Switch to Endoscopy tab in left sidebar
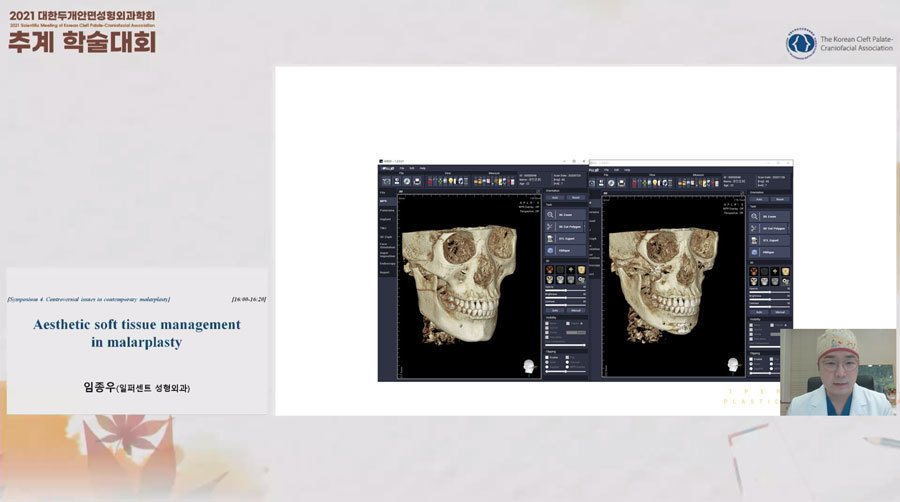The image size is (900, 502). (x=387, y=263)
